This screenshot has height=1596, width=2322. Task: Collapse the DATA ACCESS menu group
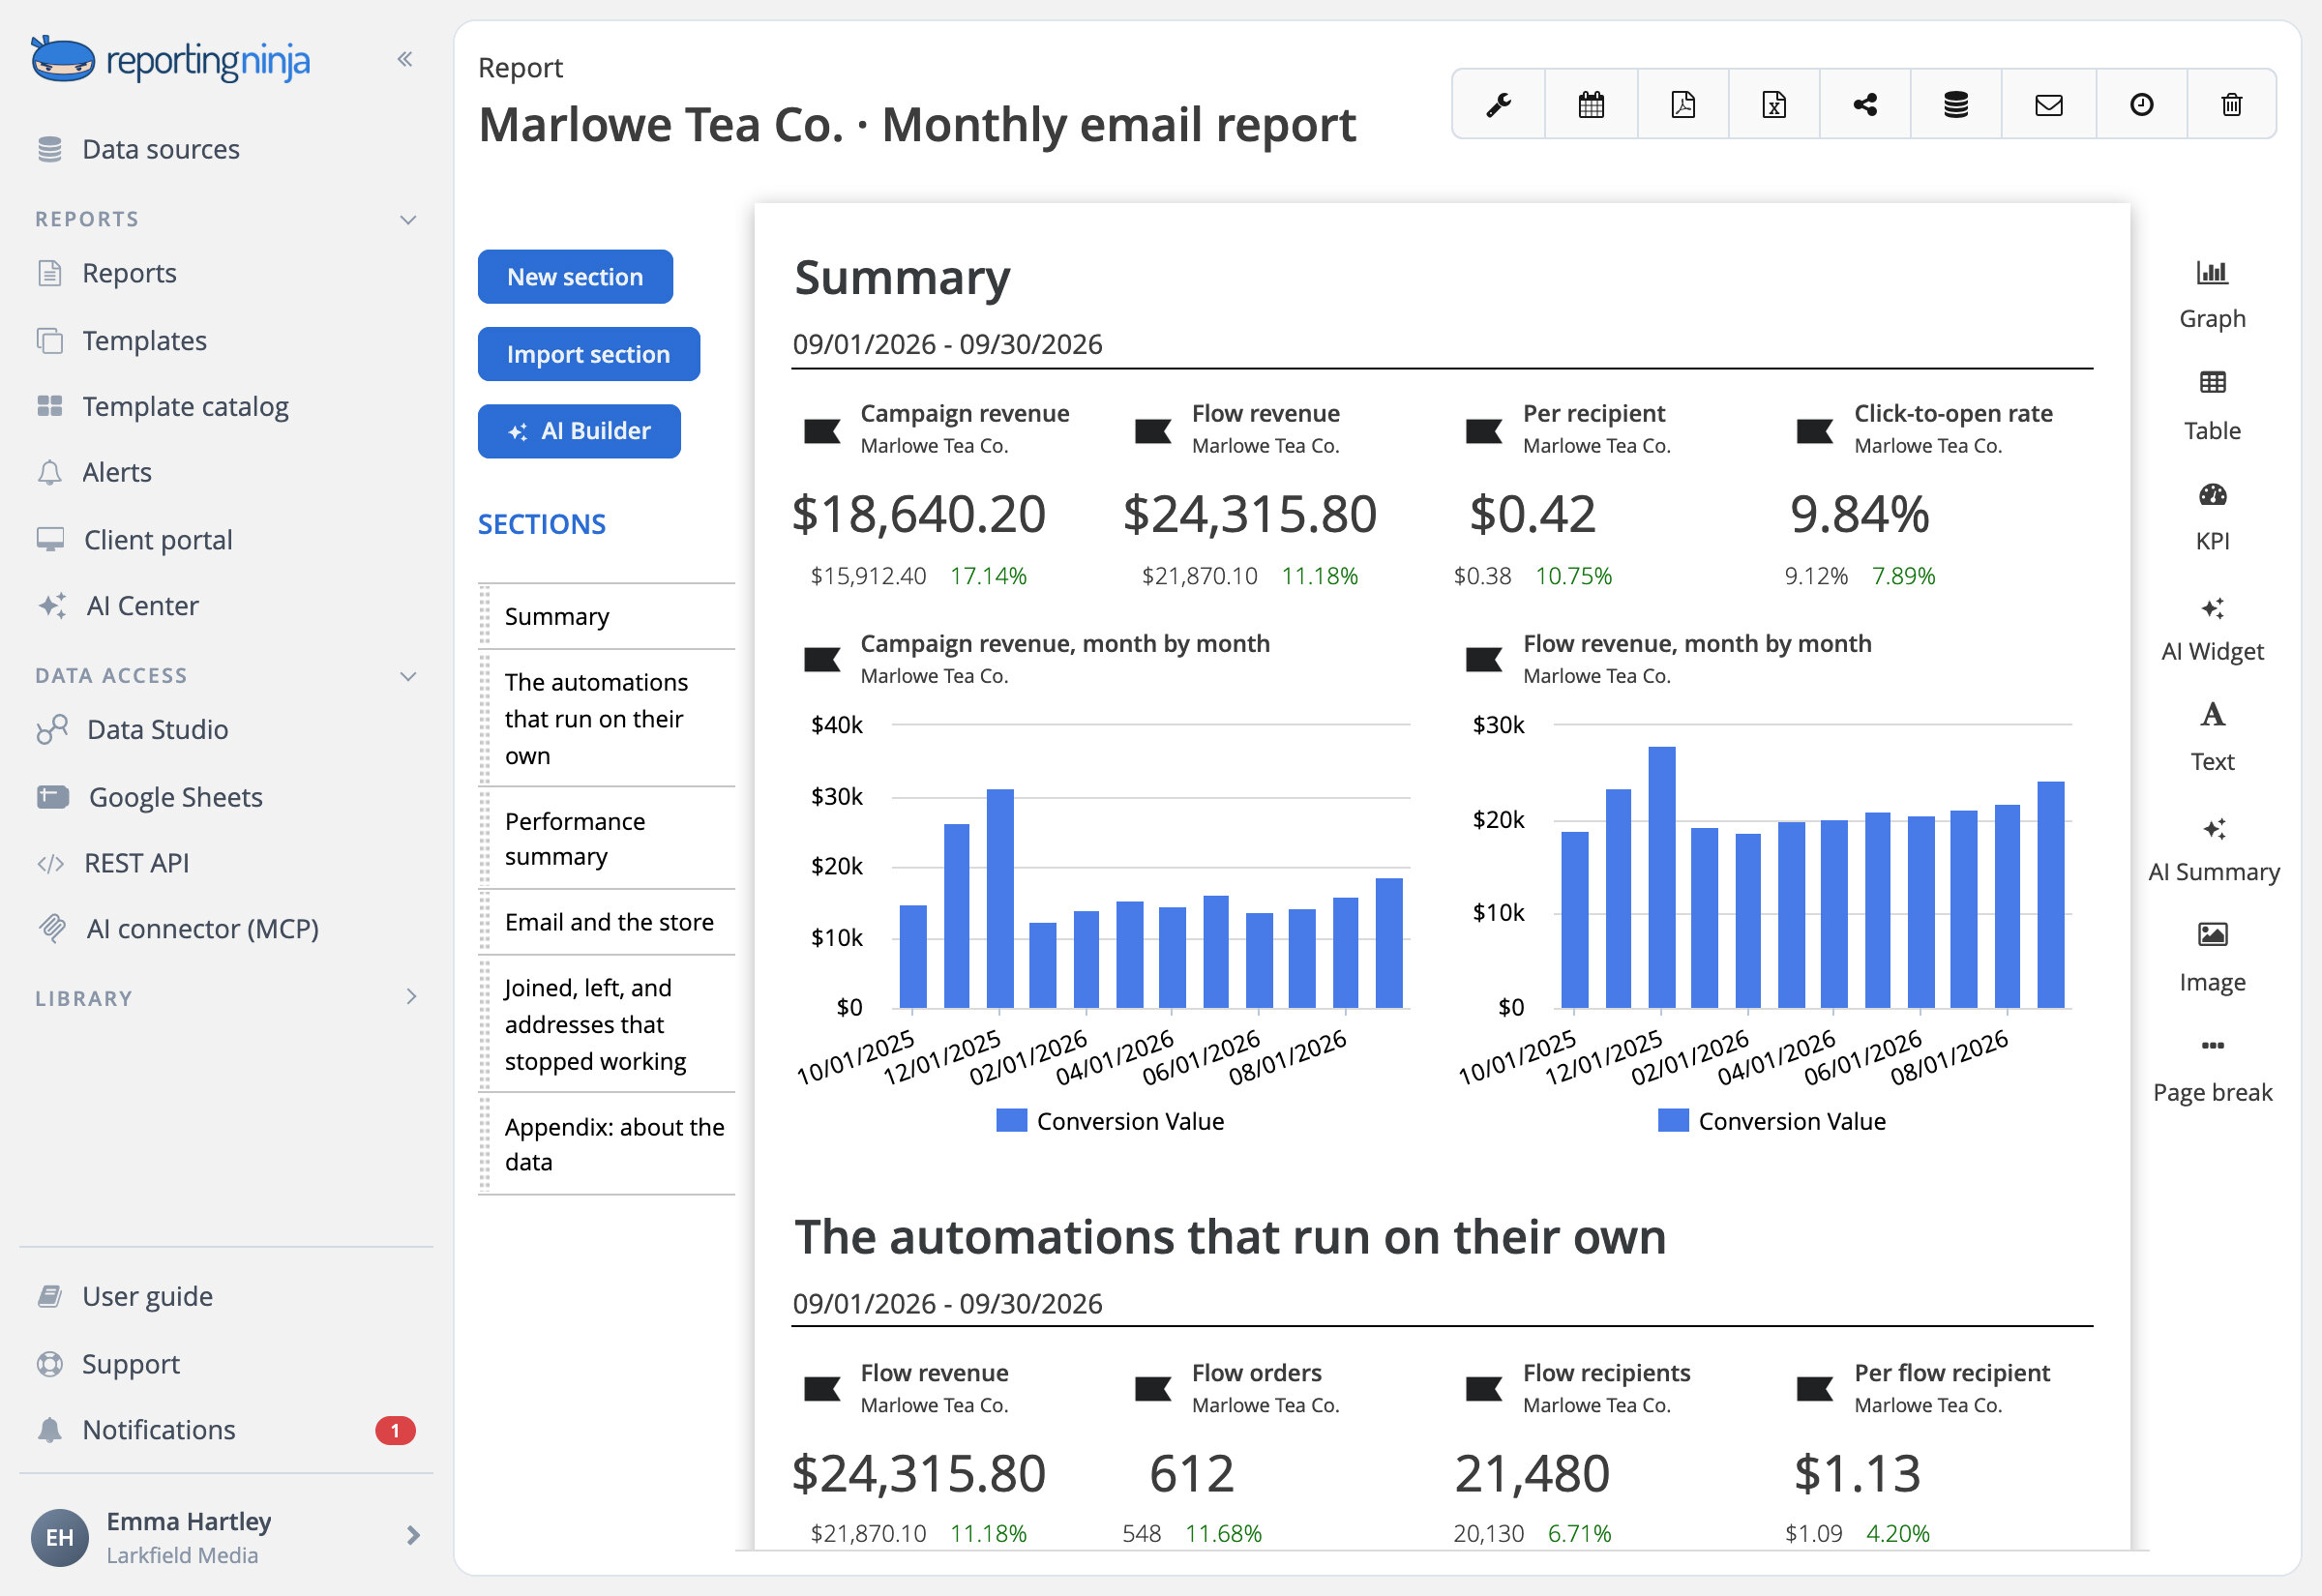click(x=408, y=676)
